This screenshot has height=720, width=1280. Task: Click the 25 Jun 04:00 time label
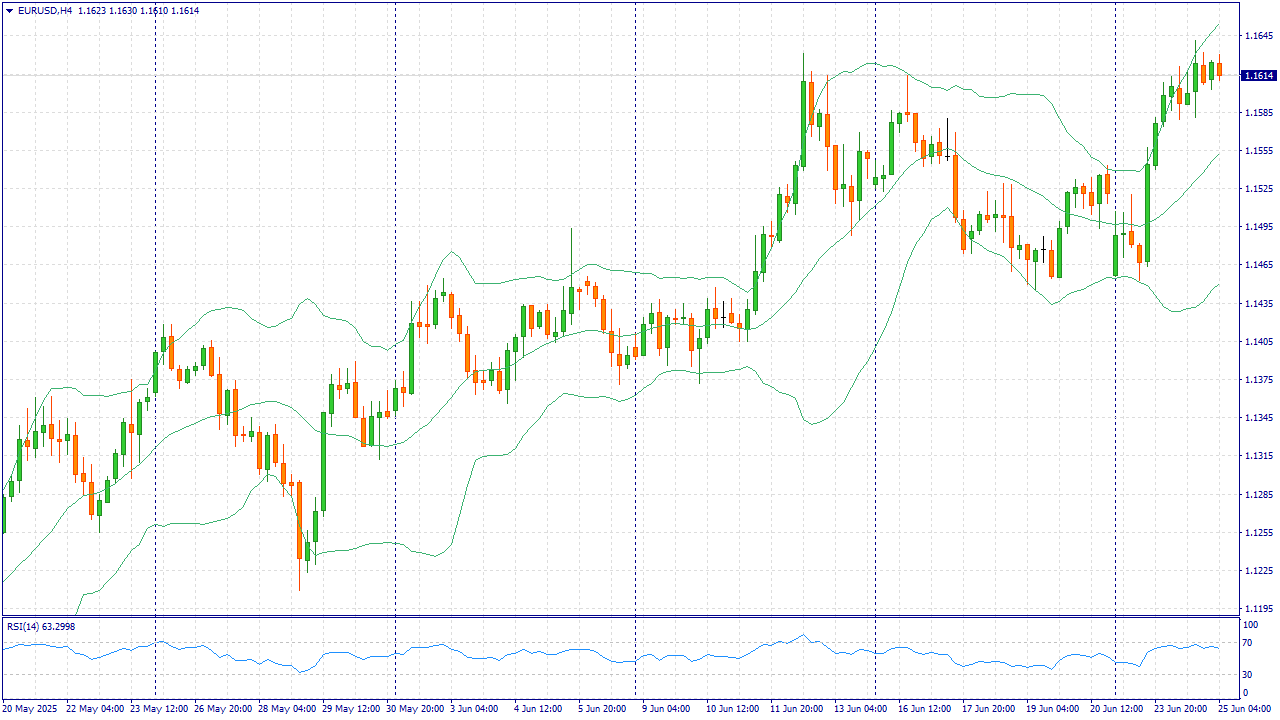coord(1243,709)
